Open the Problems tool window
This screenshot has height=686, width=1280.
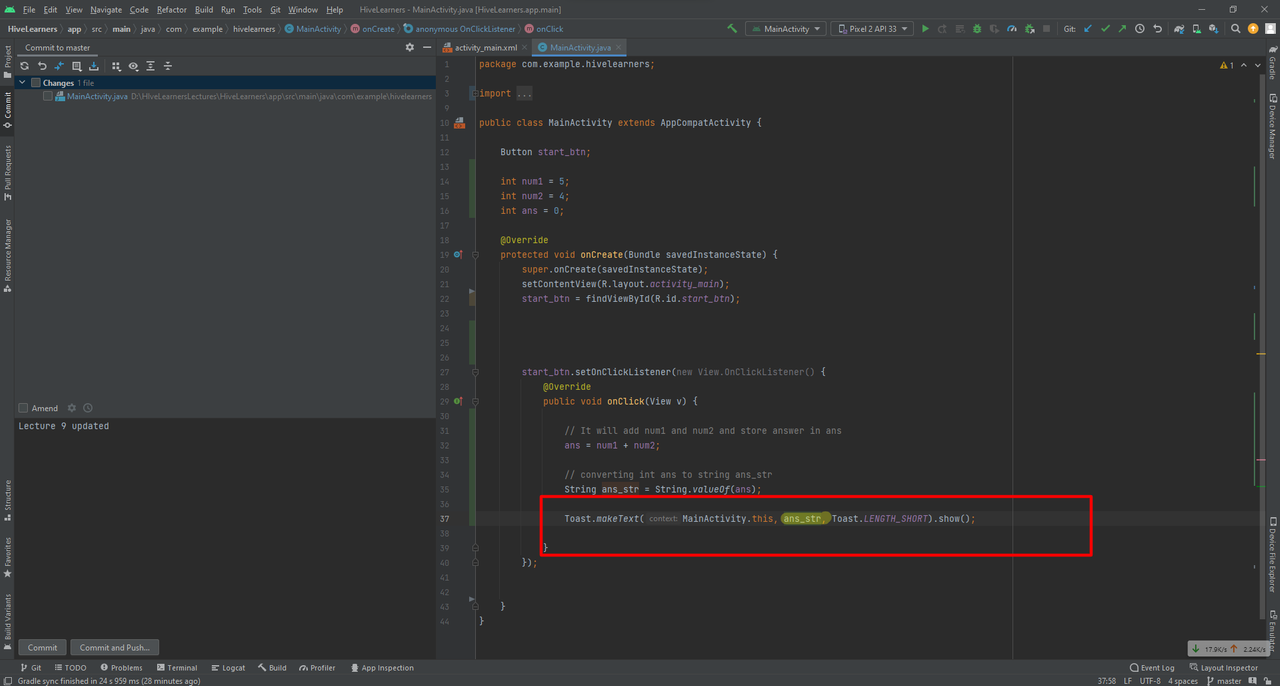click(x=121, y=667)
